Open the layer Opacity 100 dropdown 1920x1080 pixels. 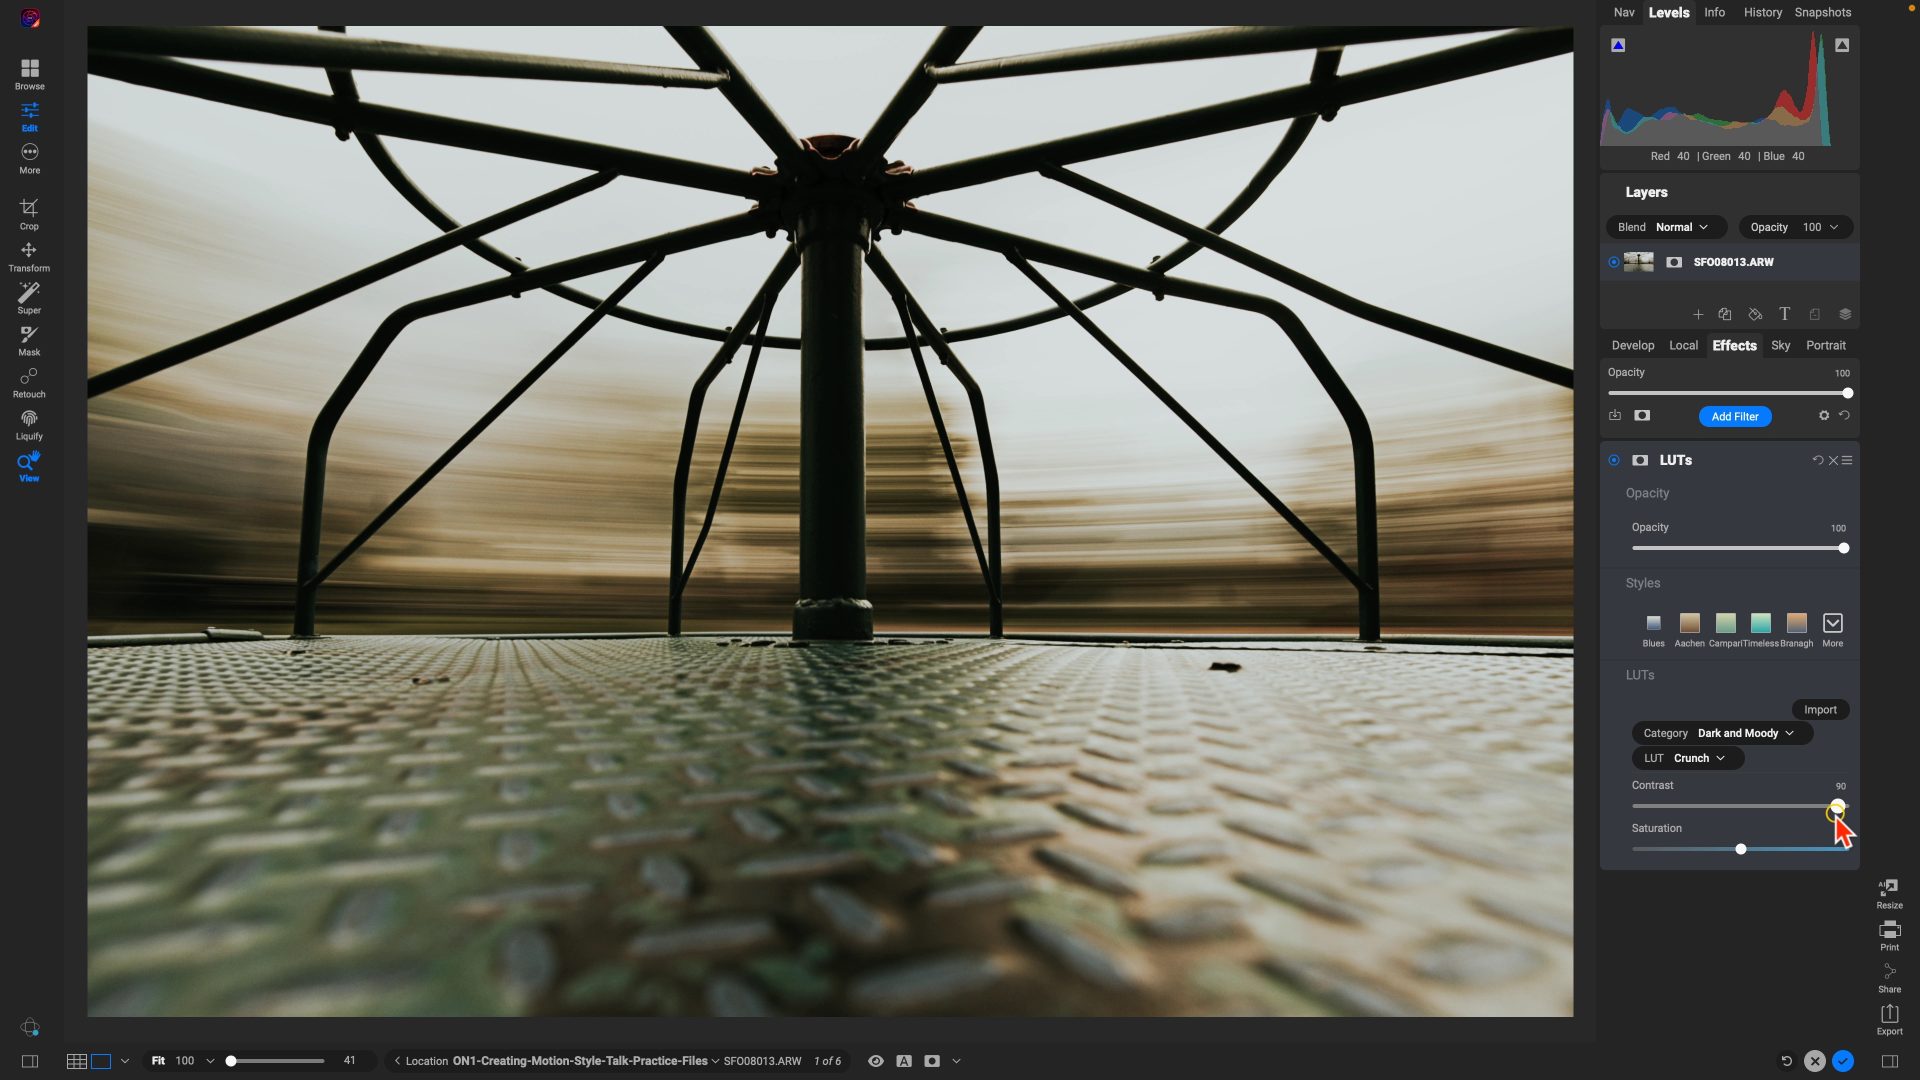pyautogui.click(x=1795, y=227)
